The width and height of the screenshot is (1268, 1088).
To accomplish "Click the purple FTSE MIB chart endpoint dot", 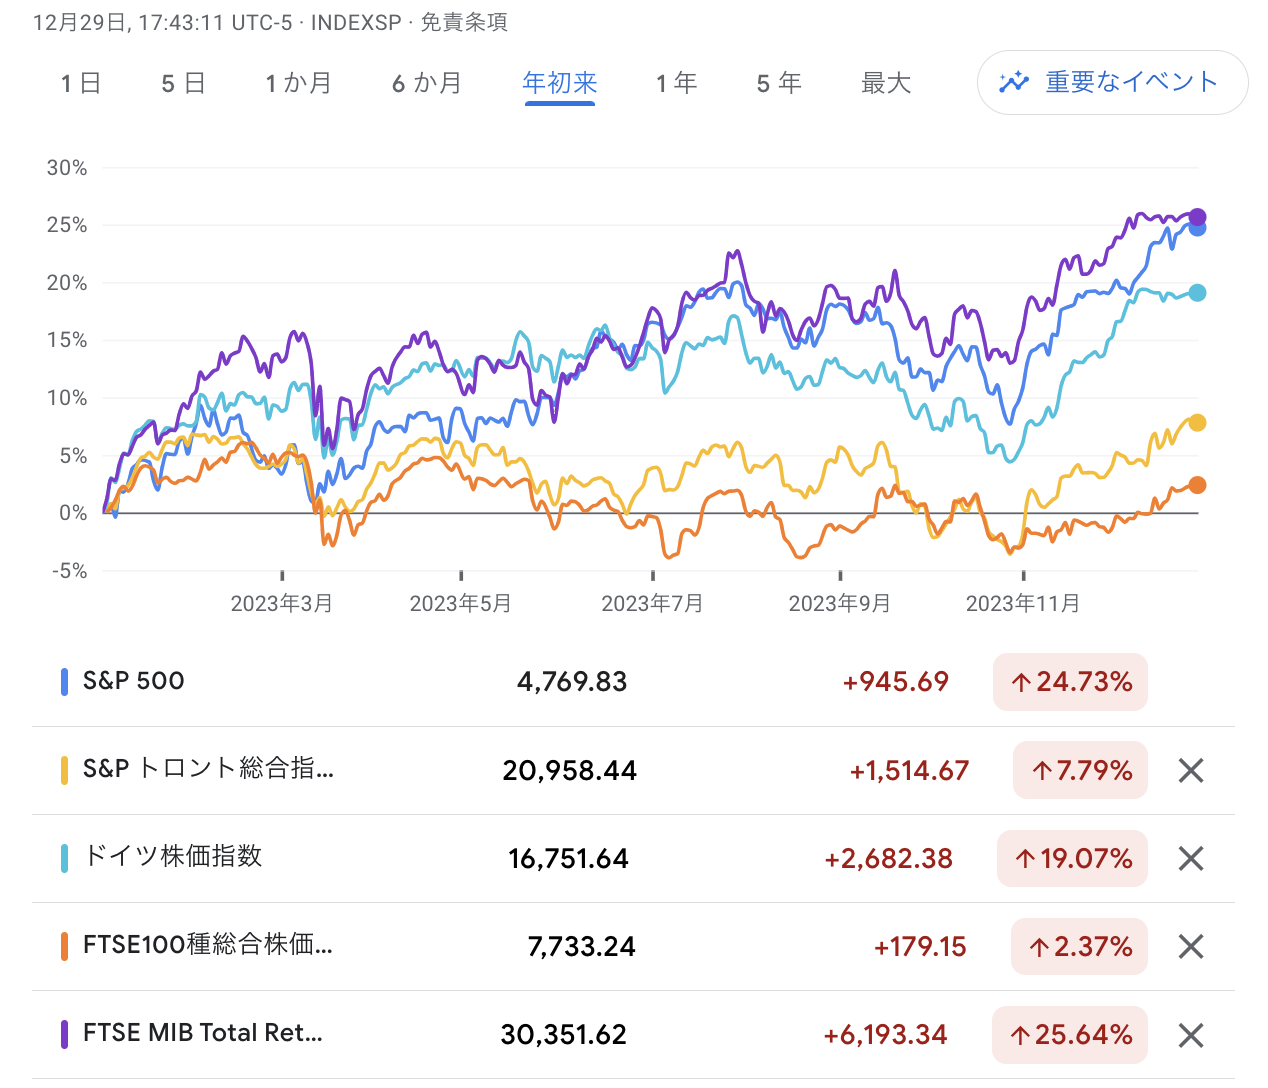I will coord(1197,217).
